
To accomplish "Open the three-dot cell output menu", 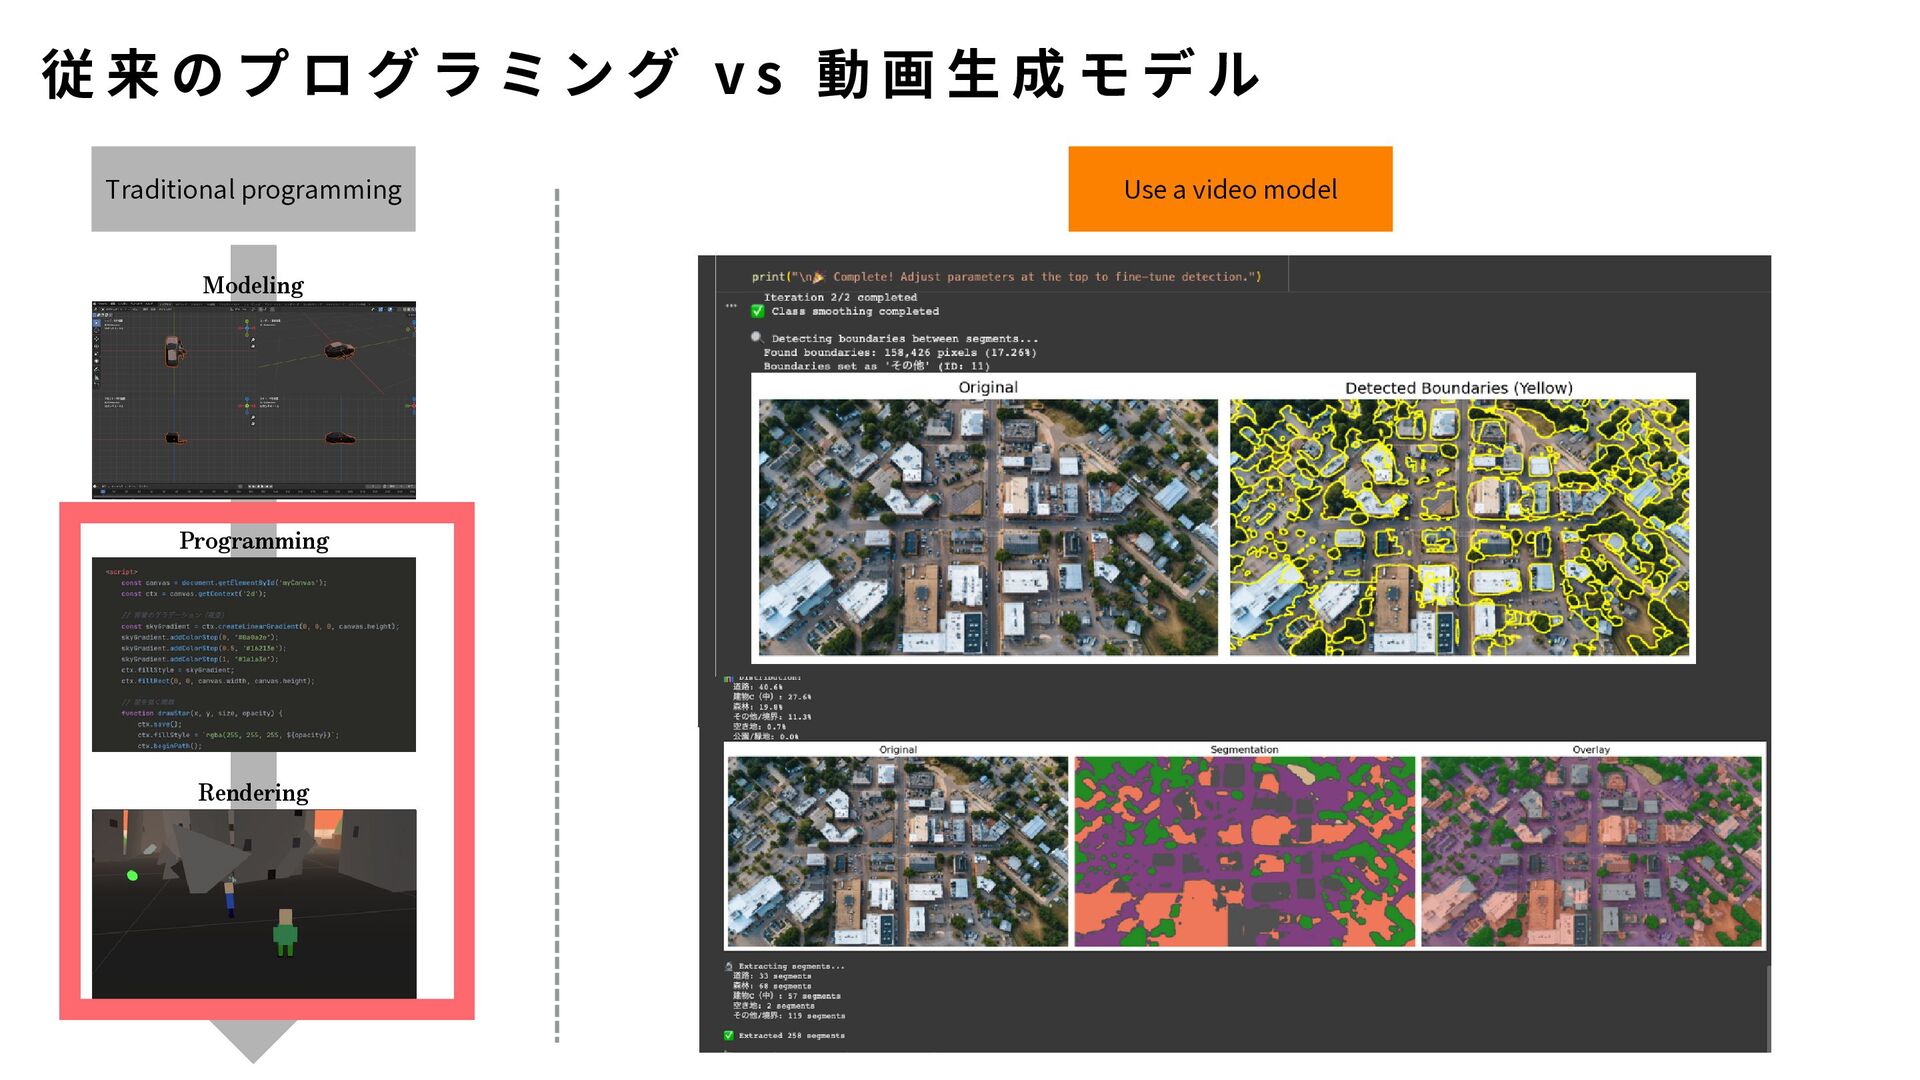I will coord(731,306).
